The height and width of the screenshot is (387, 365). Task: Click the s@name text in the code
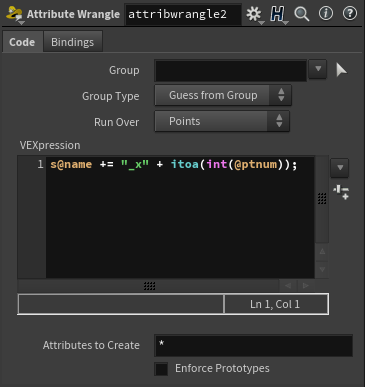coord(71,164)
